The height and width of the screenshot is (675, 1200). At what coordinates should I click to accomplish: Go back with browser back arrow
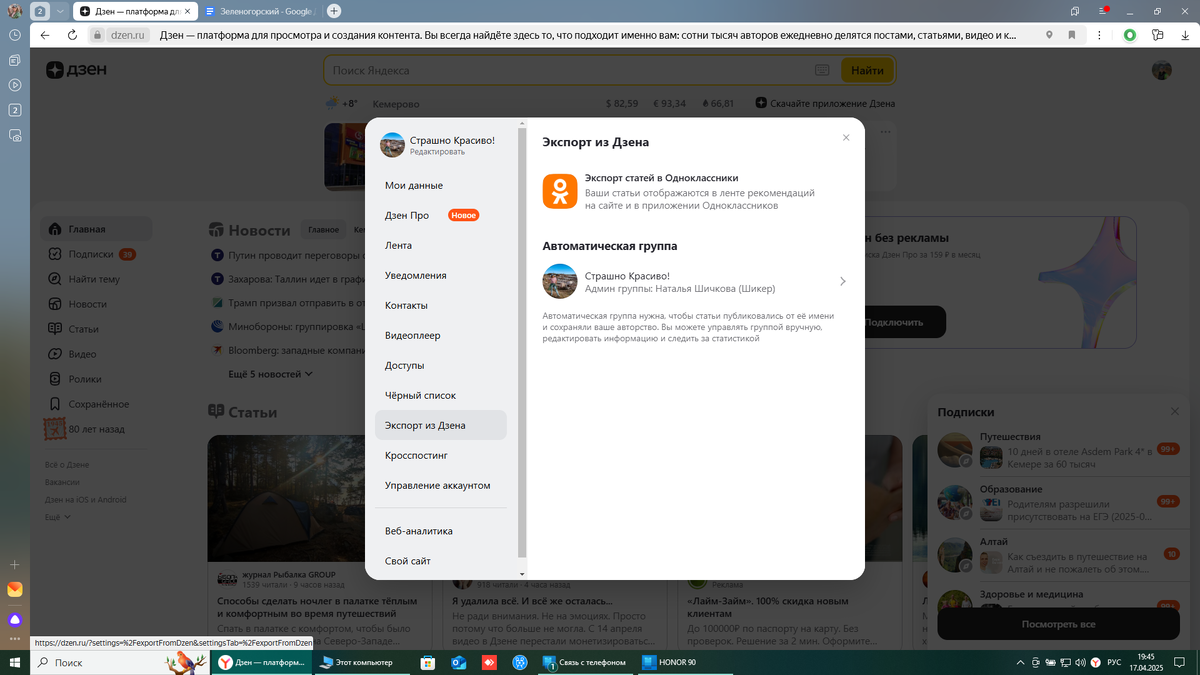(45, 35)
